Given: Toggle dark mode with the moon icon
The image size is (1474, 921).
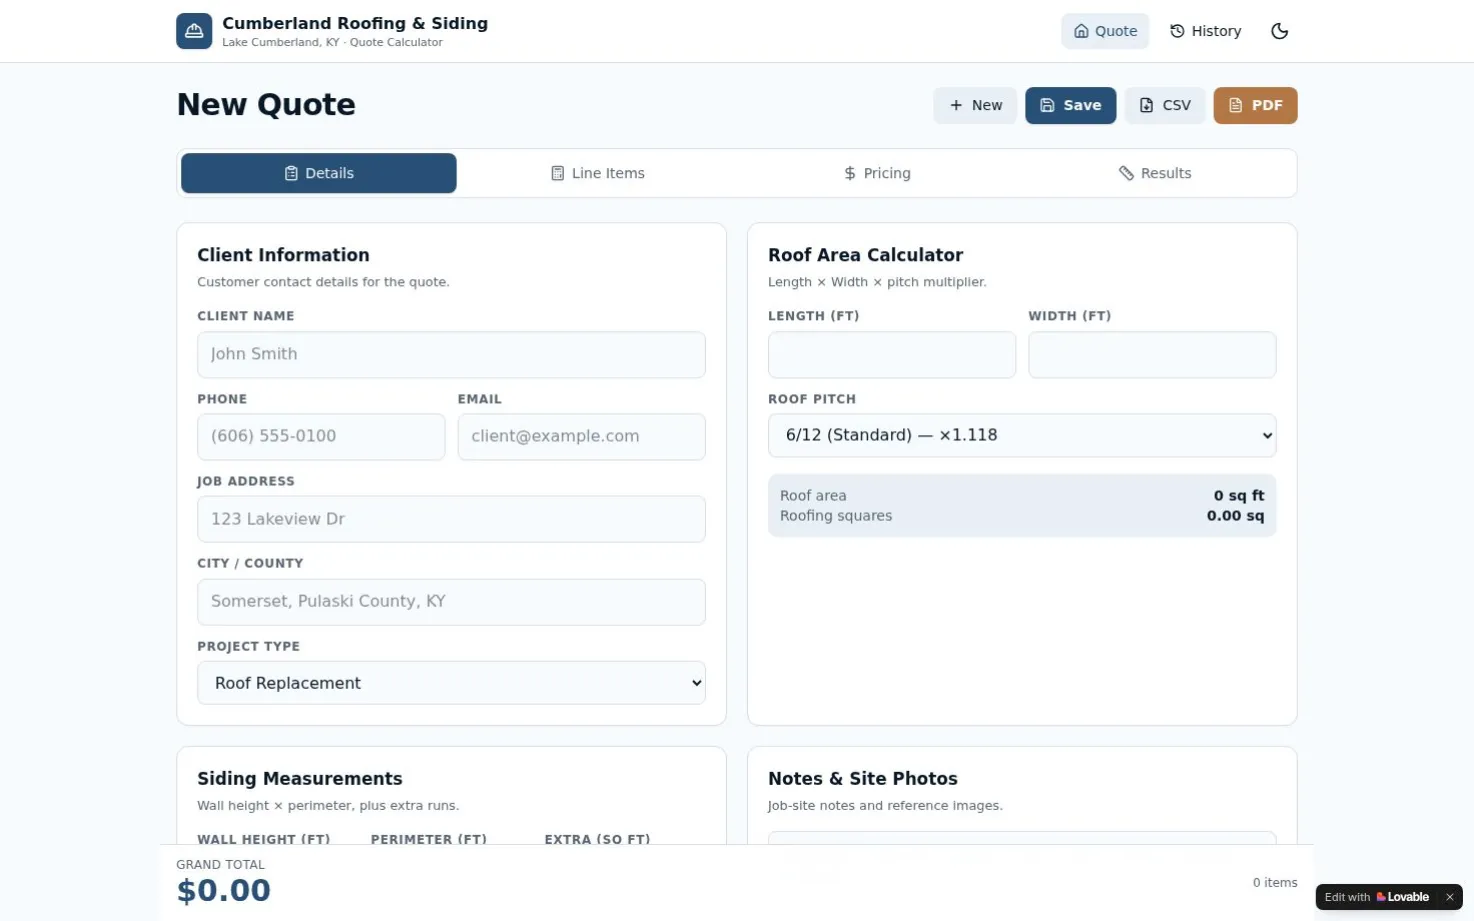Looking at the screenshot, I should 1279,31.
